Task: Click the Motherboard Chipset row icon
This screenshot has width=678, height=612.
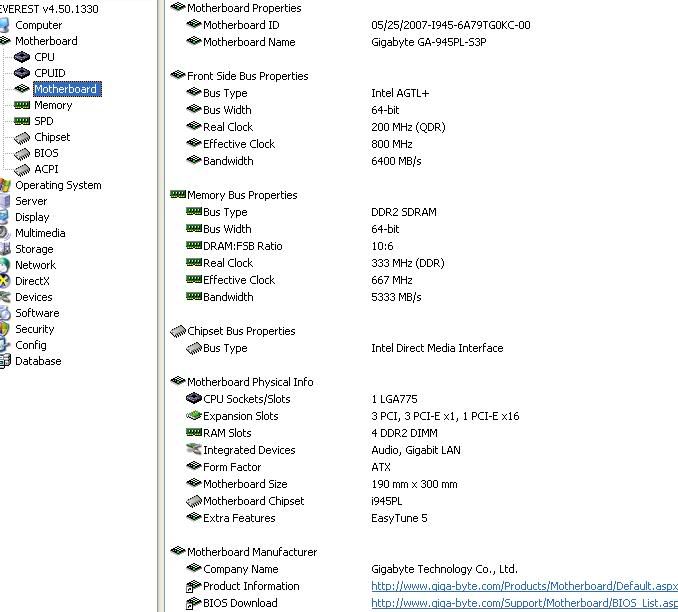Action: click(194, 501)
